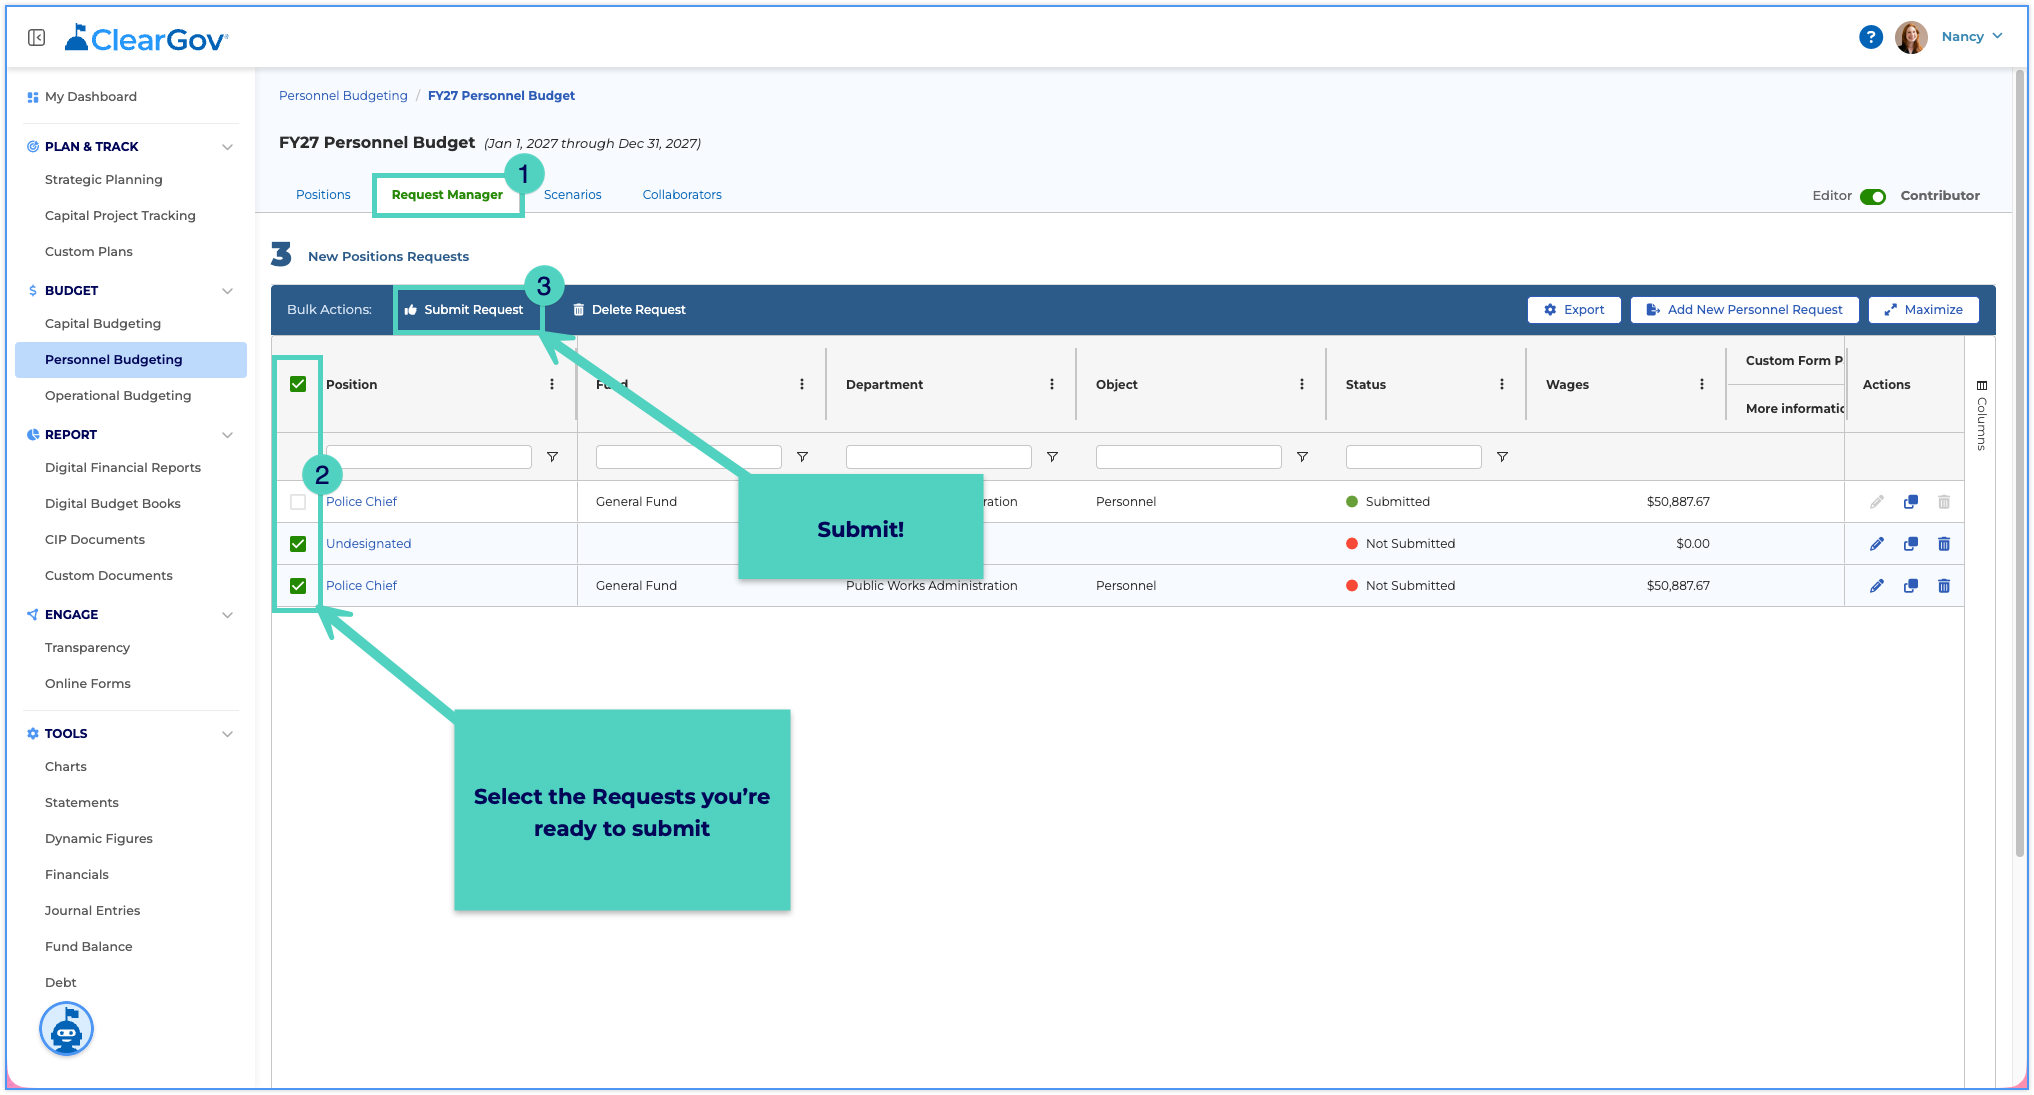This screenshot has width=2034, height=1095.
Task: Open the ClearGov chatbot assistant icon
Action: pos(66,1029)
